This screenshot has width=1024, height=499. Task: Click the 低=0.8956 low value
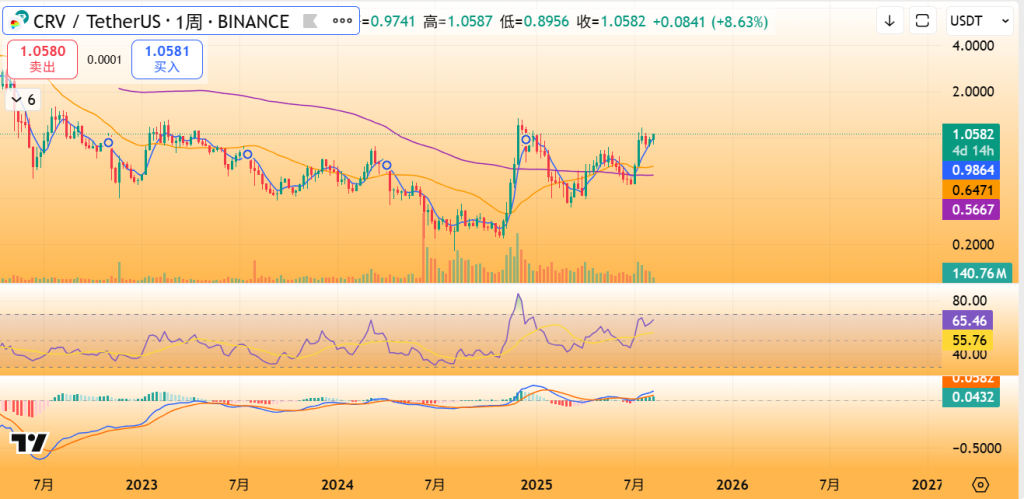(x=535, y=22)
